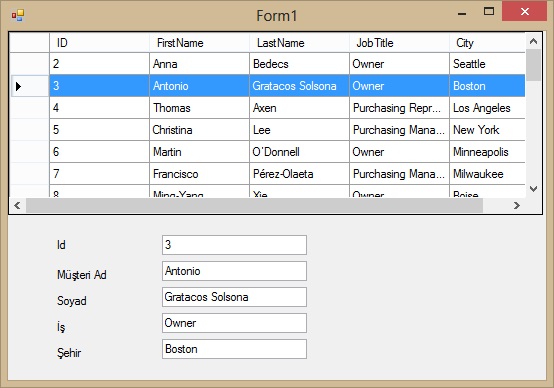This screenshot has height=388, width=554.
Task: Click the Minneapolis city cell
Action: [487, 152]
